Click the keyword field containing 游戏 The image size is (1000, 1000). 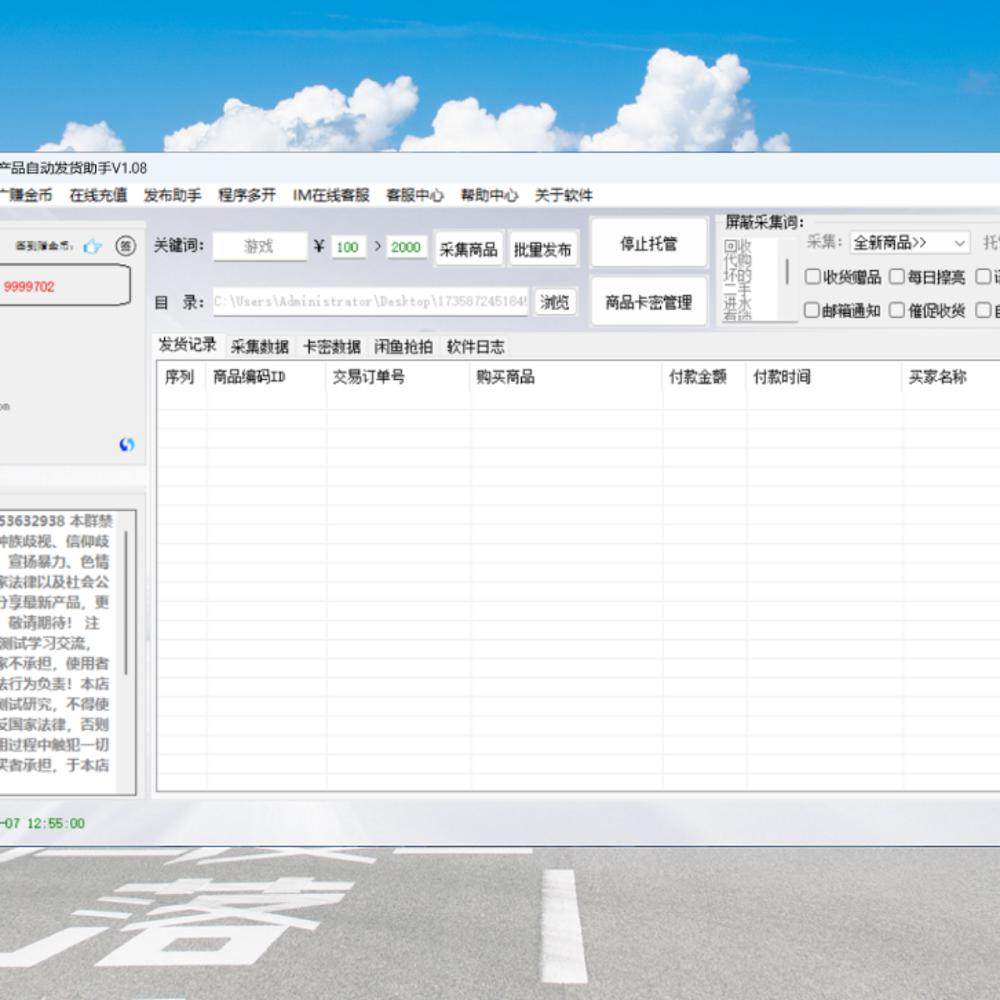click(259, 247)
